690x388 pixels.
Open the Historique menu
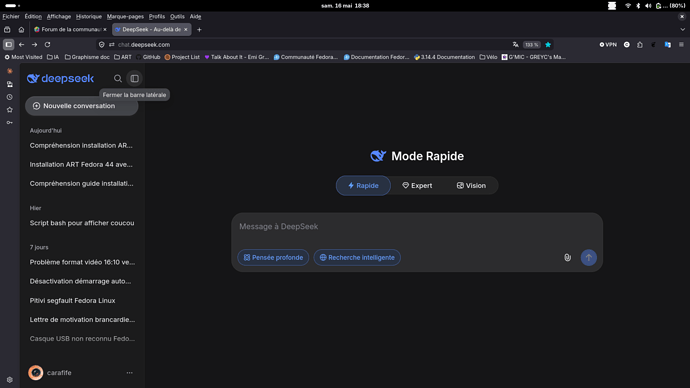(x=88, y=16)
